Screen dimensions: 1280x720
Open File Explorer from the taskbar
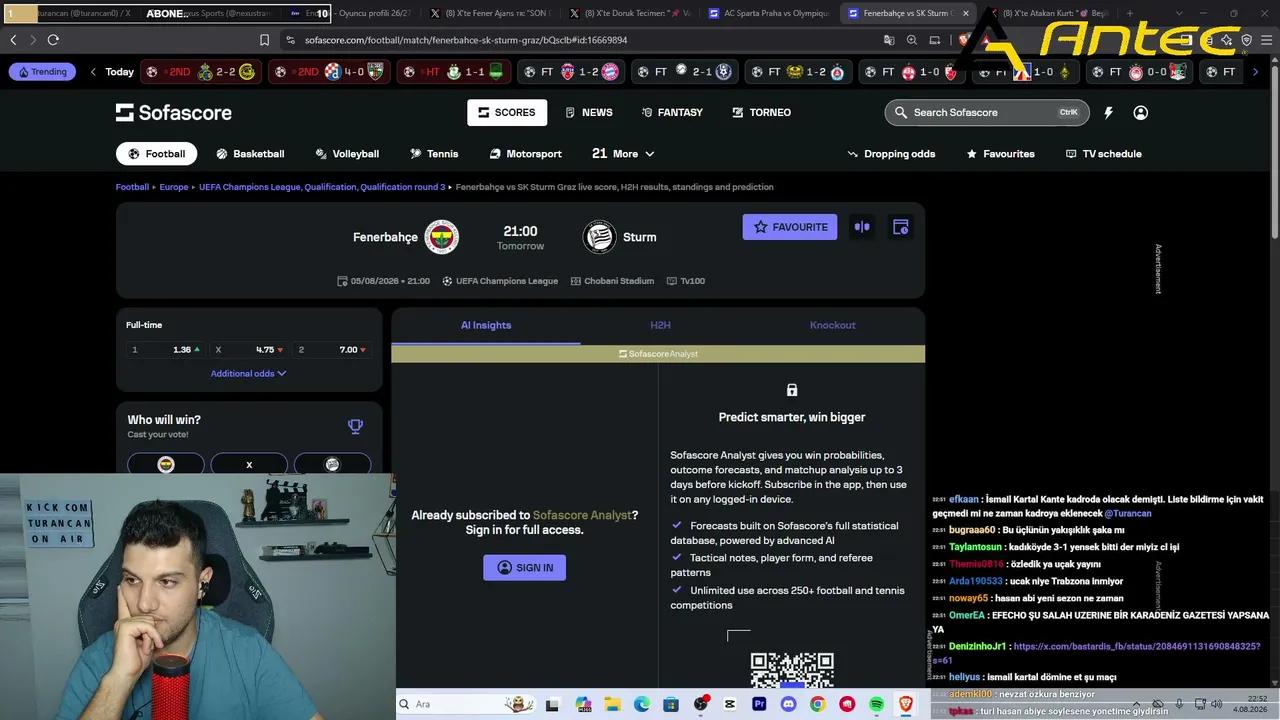[611, 704]
